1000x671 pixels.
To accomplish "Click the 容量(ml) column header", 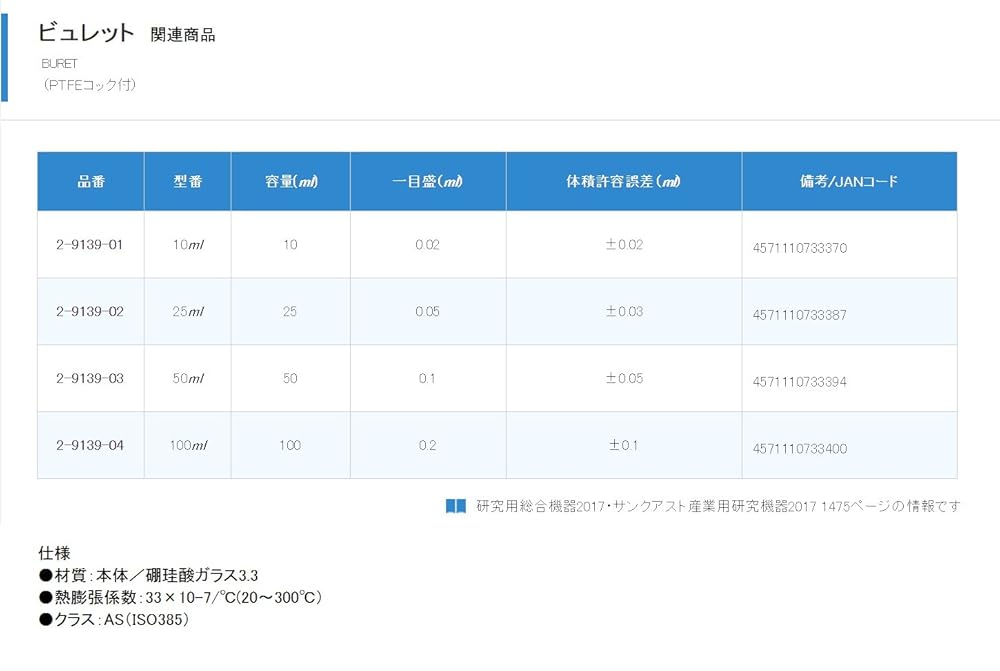I will [x=290, y=182].
